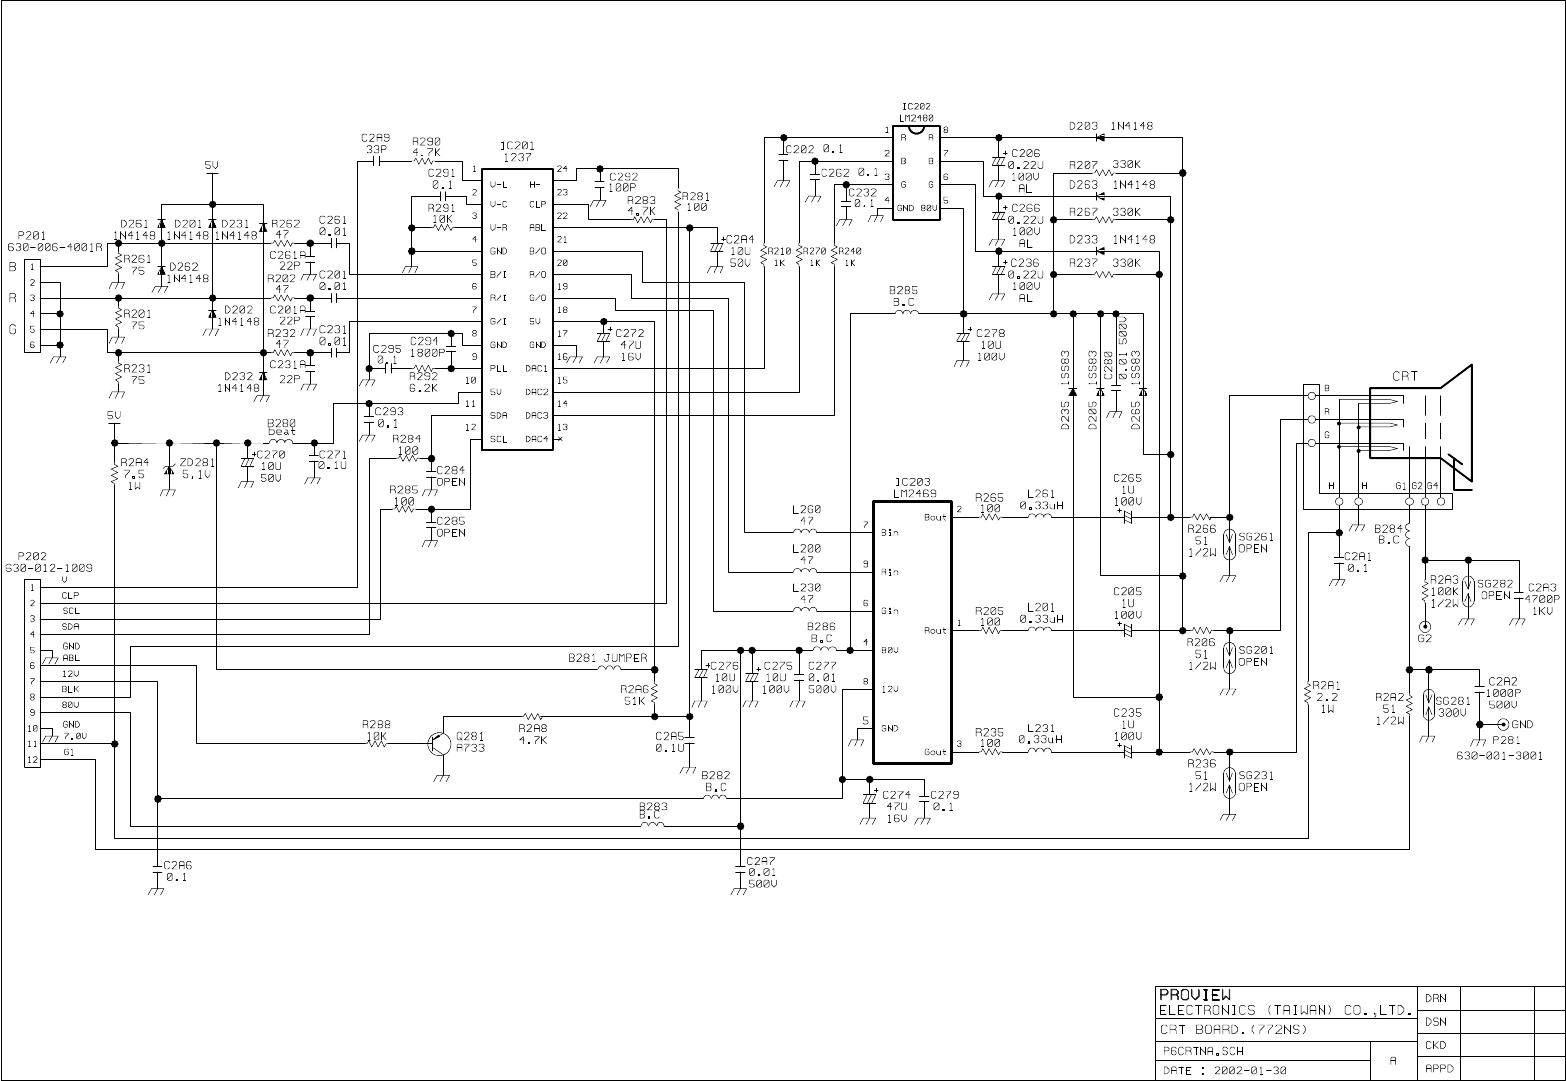Click the "C272" capacitor label
Viewport: 1566px width, 1081px height.
pyautogui.click(x=630, y=333)
